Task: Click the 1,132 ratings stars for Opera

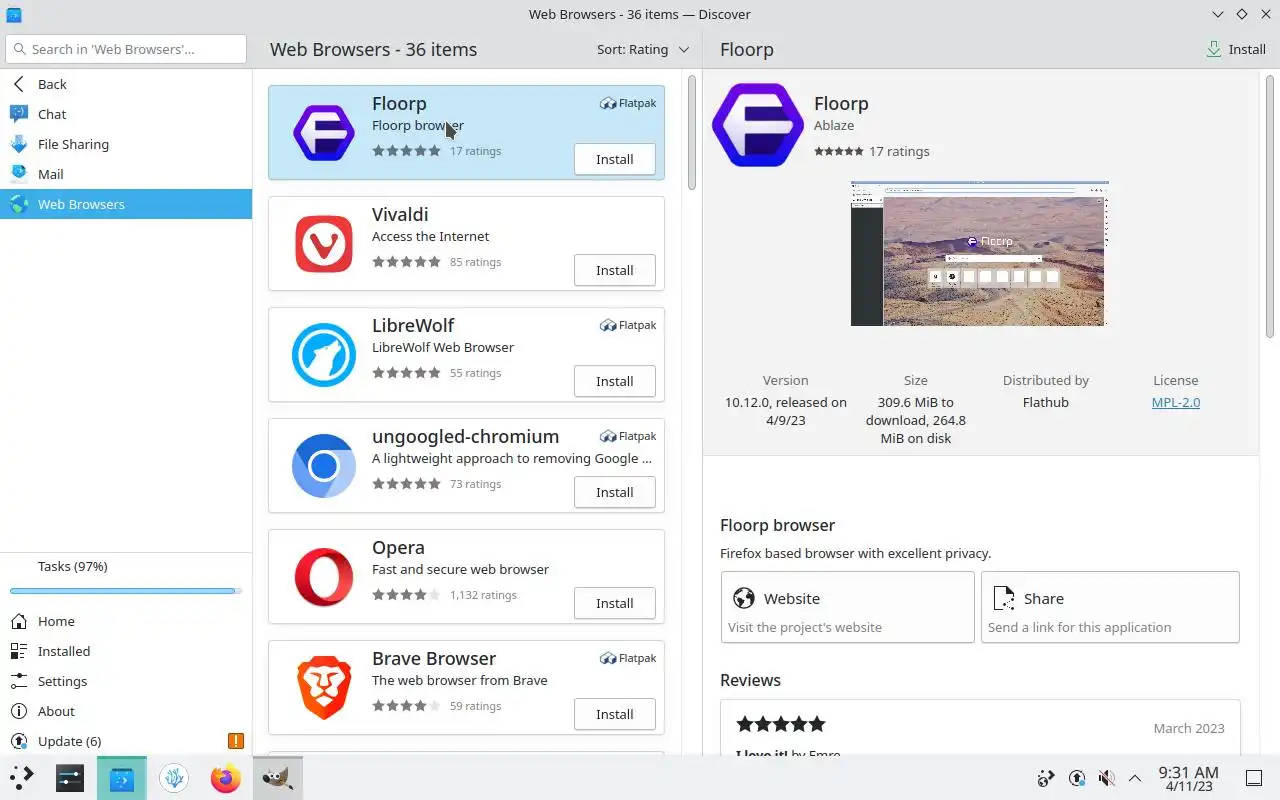Action: (406, 594)
